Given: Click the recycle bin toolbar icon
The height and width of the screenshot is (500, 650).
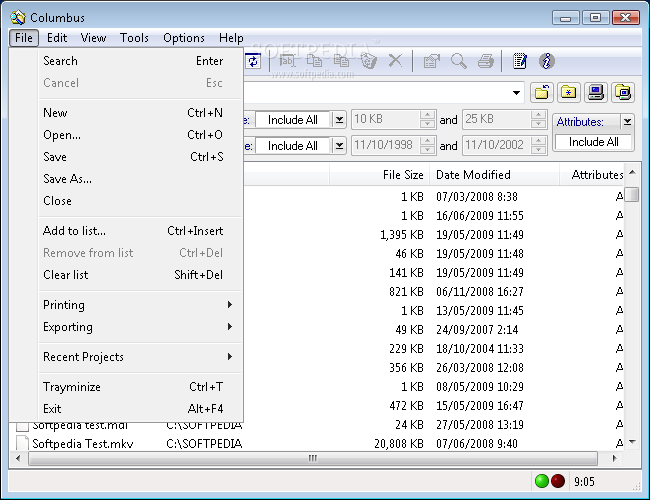Looking at the screenshot, I should pyautogui.click(x=368, y=61).
